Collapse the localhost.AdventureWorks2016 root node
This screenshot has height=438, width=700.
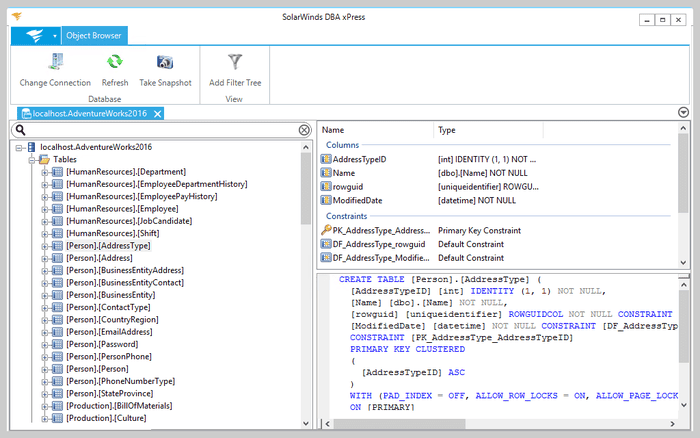tap(19, 147)
